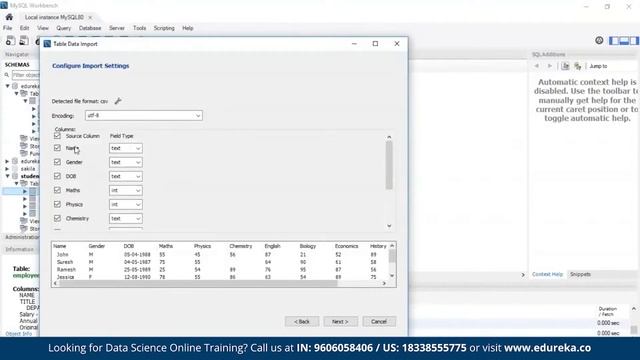Click the columns list scroll-down arrow

pyautogui.click(x=389, y=226)
